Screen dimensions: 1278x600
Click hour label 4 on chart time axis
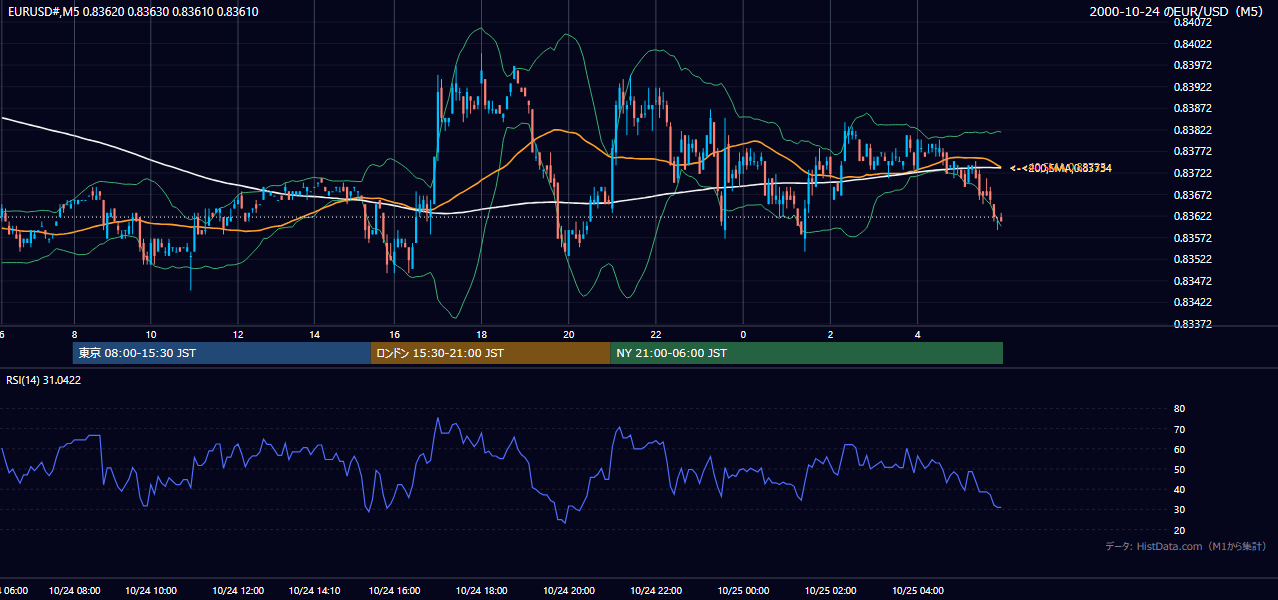tap(917, 334)
